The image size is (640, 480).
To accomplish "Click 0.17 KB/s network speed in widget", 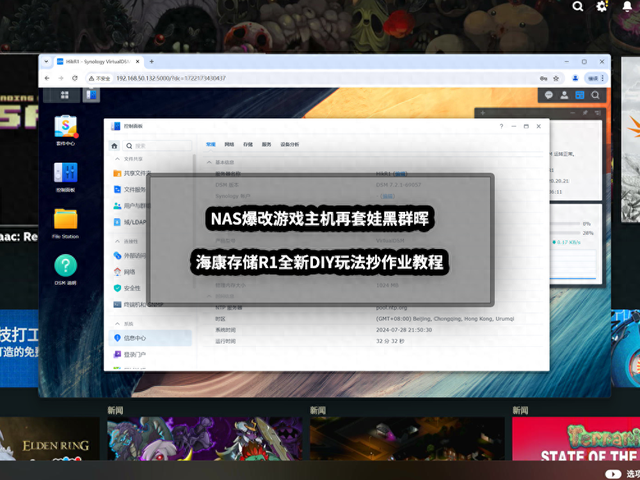I will click(569, 242).
